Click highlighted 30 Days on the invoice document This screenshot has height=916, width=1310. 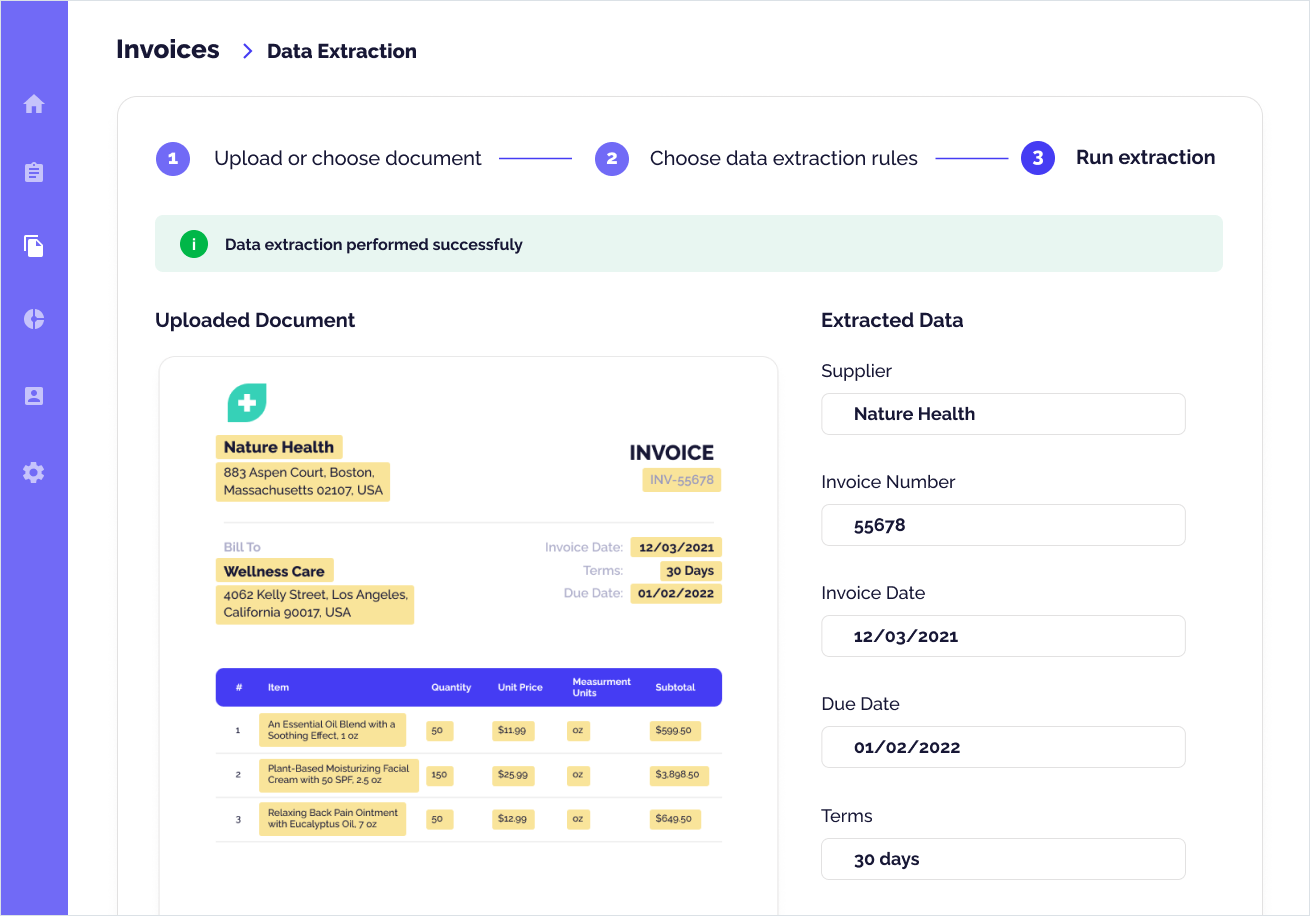point(691,571)
